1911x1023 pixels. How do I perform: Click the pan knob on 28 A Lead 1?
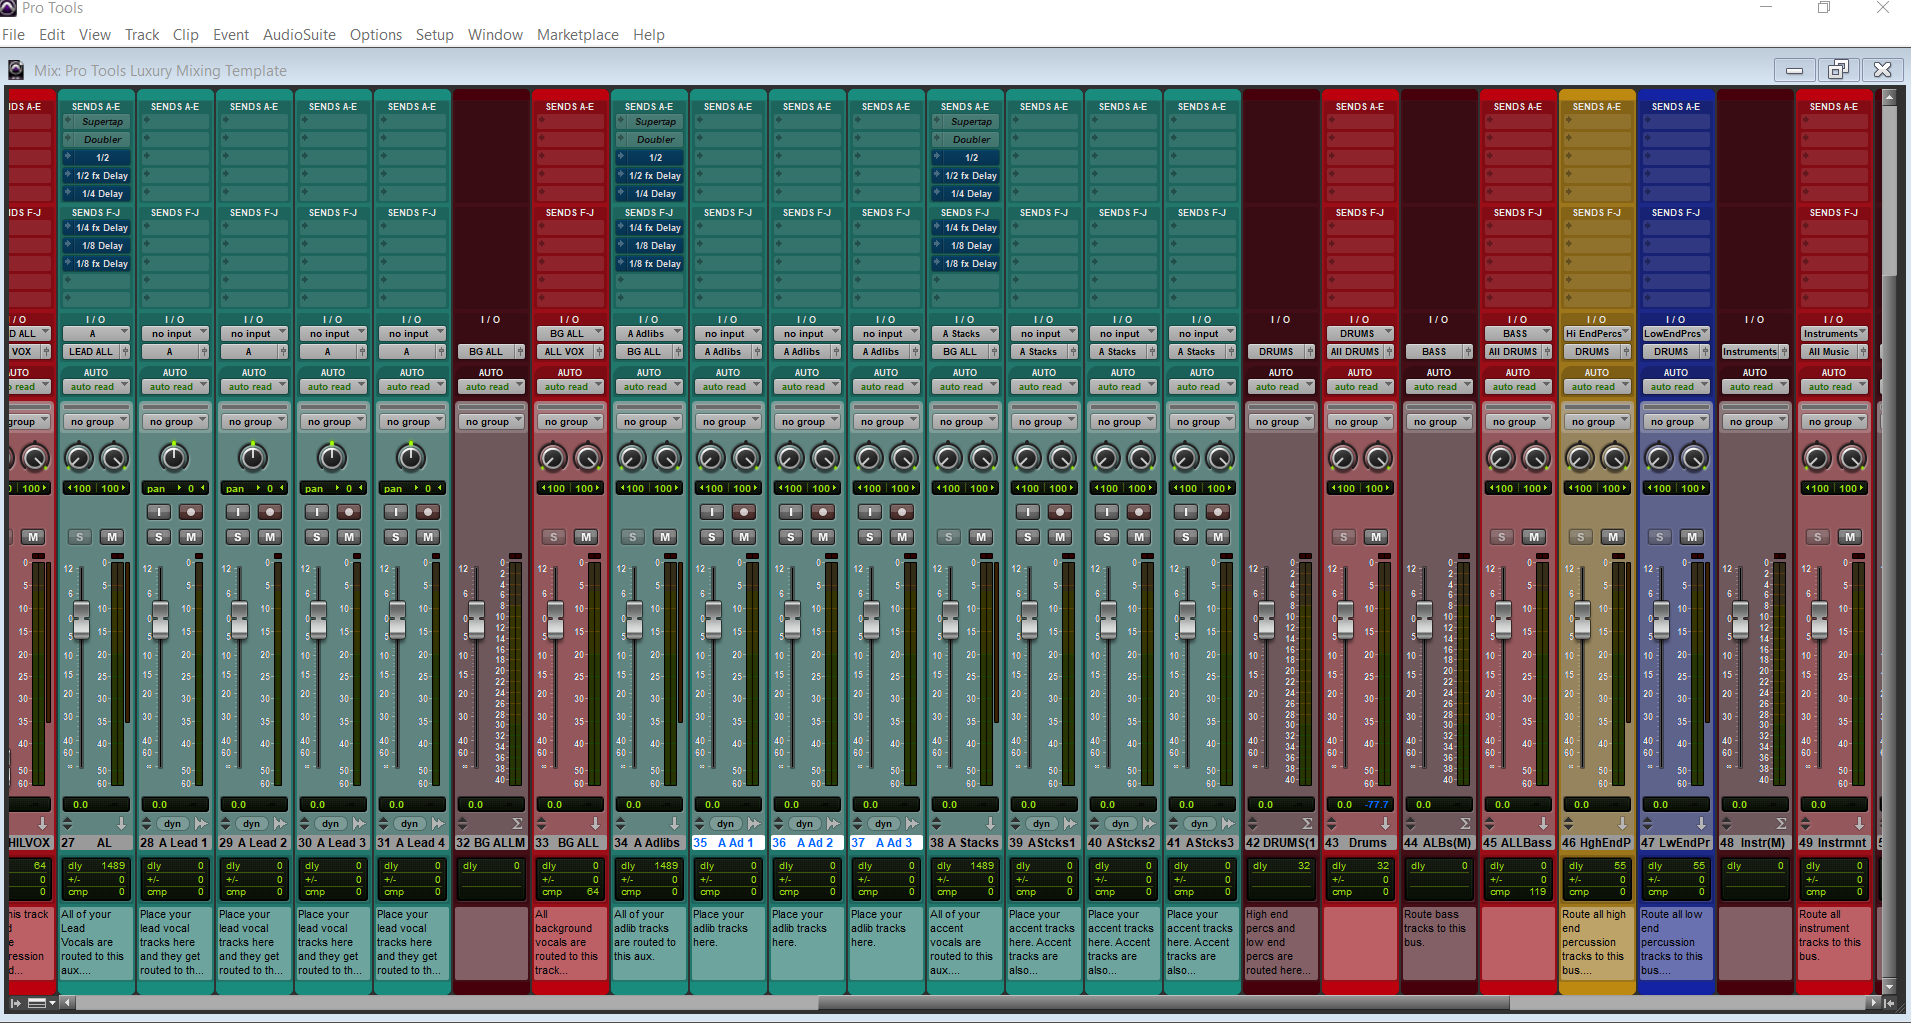click(174, 458)
